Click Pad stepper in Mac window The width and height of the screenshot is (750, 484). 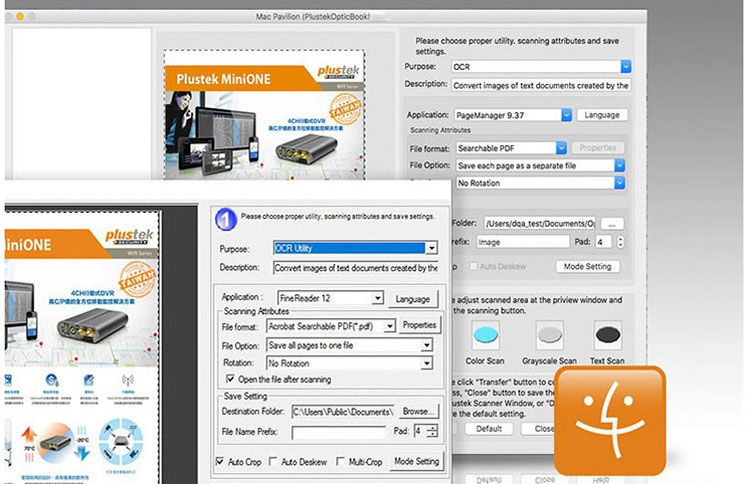tap(620, 242)
